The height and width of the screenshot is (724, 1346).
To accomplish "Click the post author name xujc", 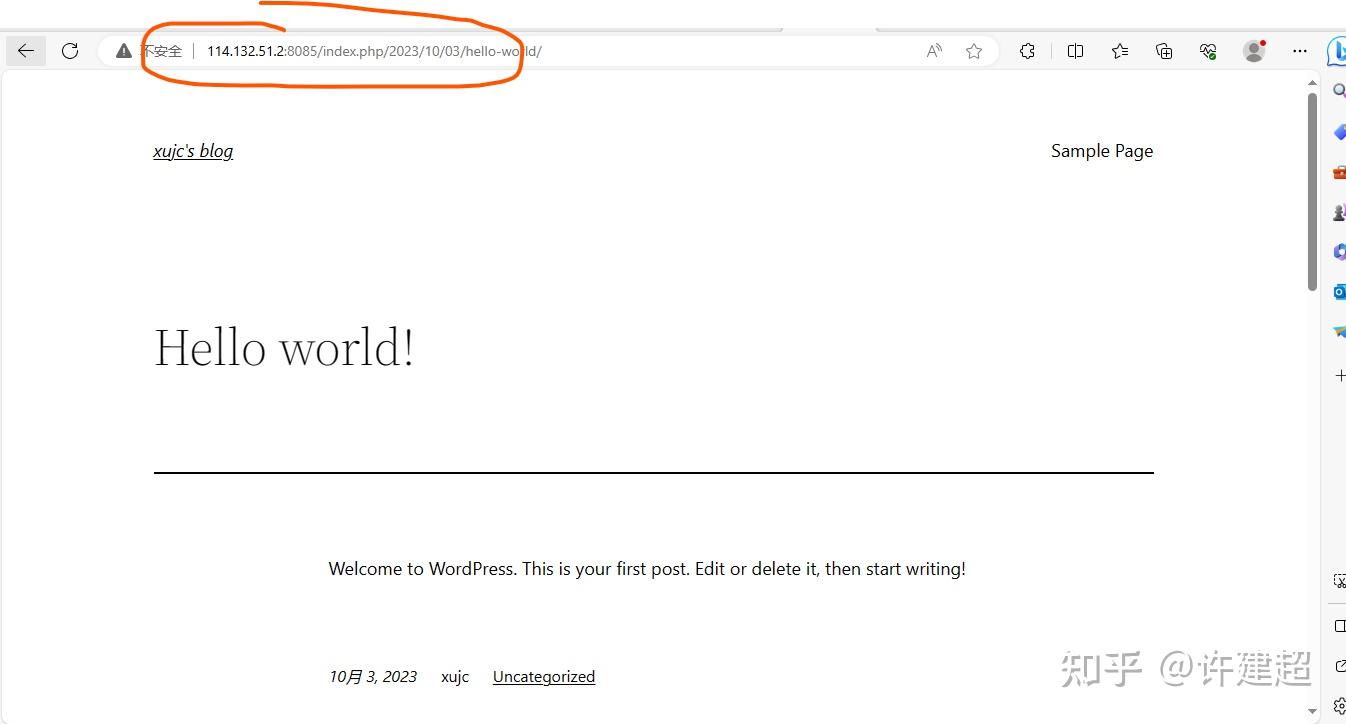I will 455,677.
